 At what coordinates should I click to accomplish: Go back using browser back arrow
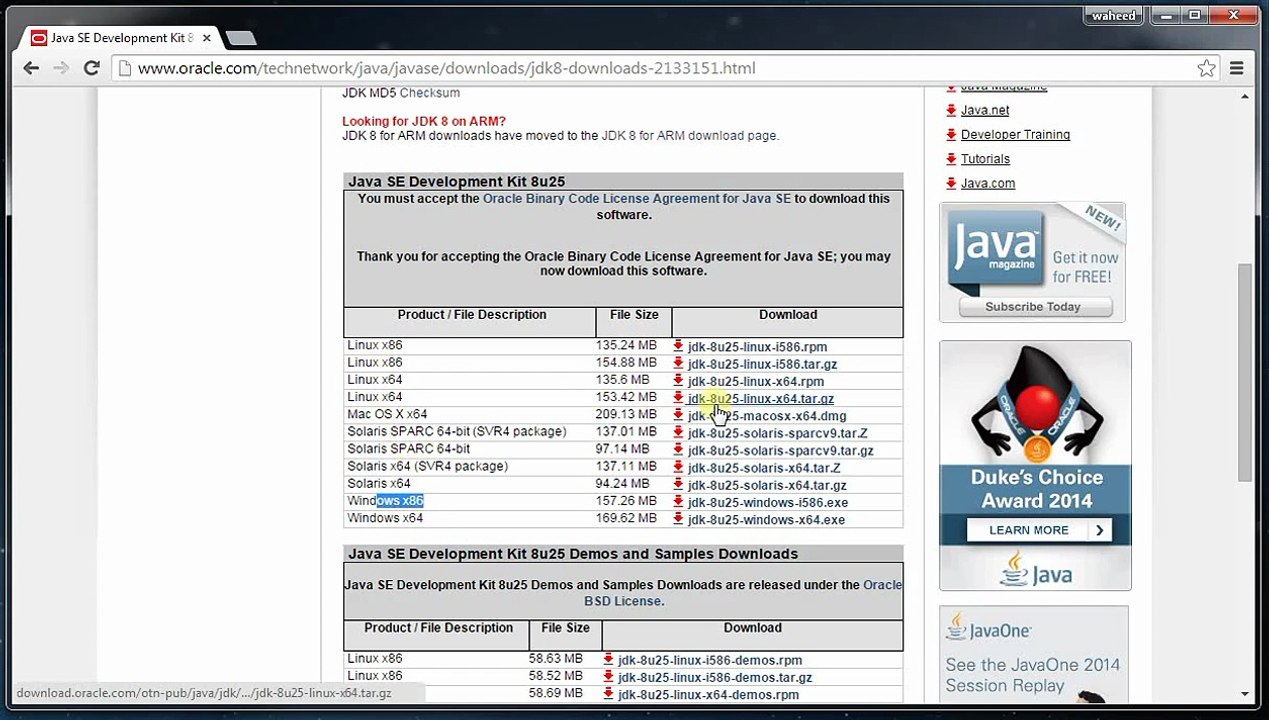(x=31, y=68)
